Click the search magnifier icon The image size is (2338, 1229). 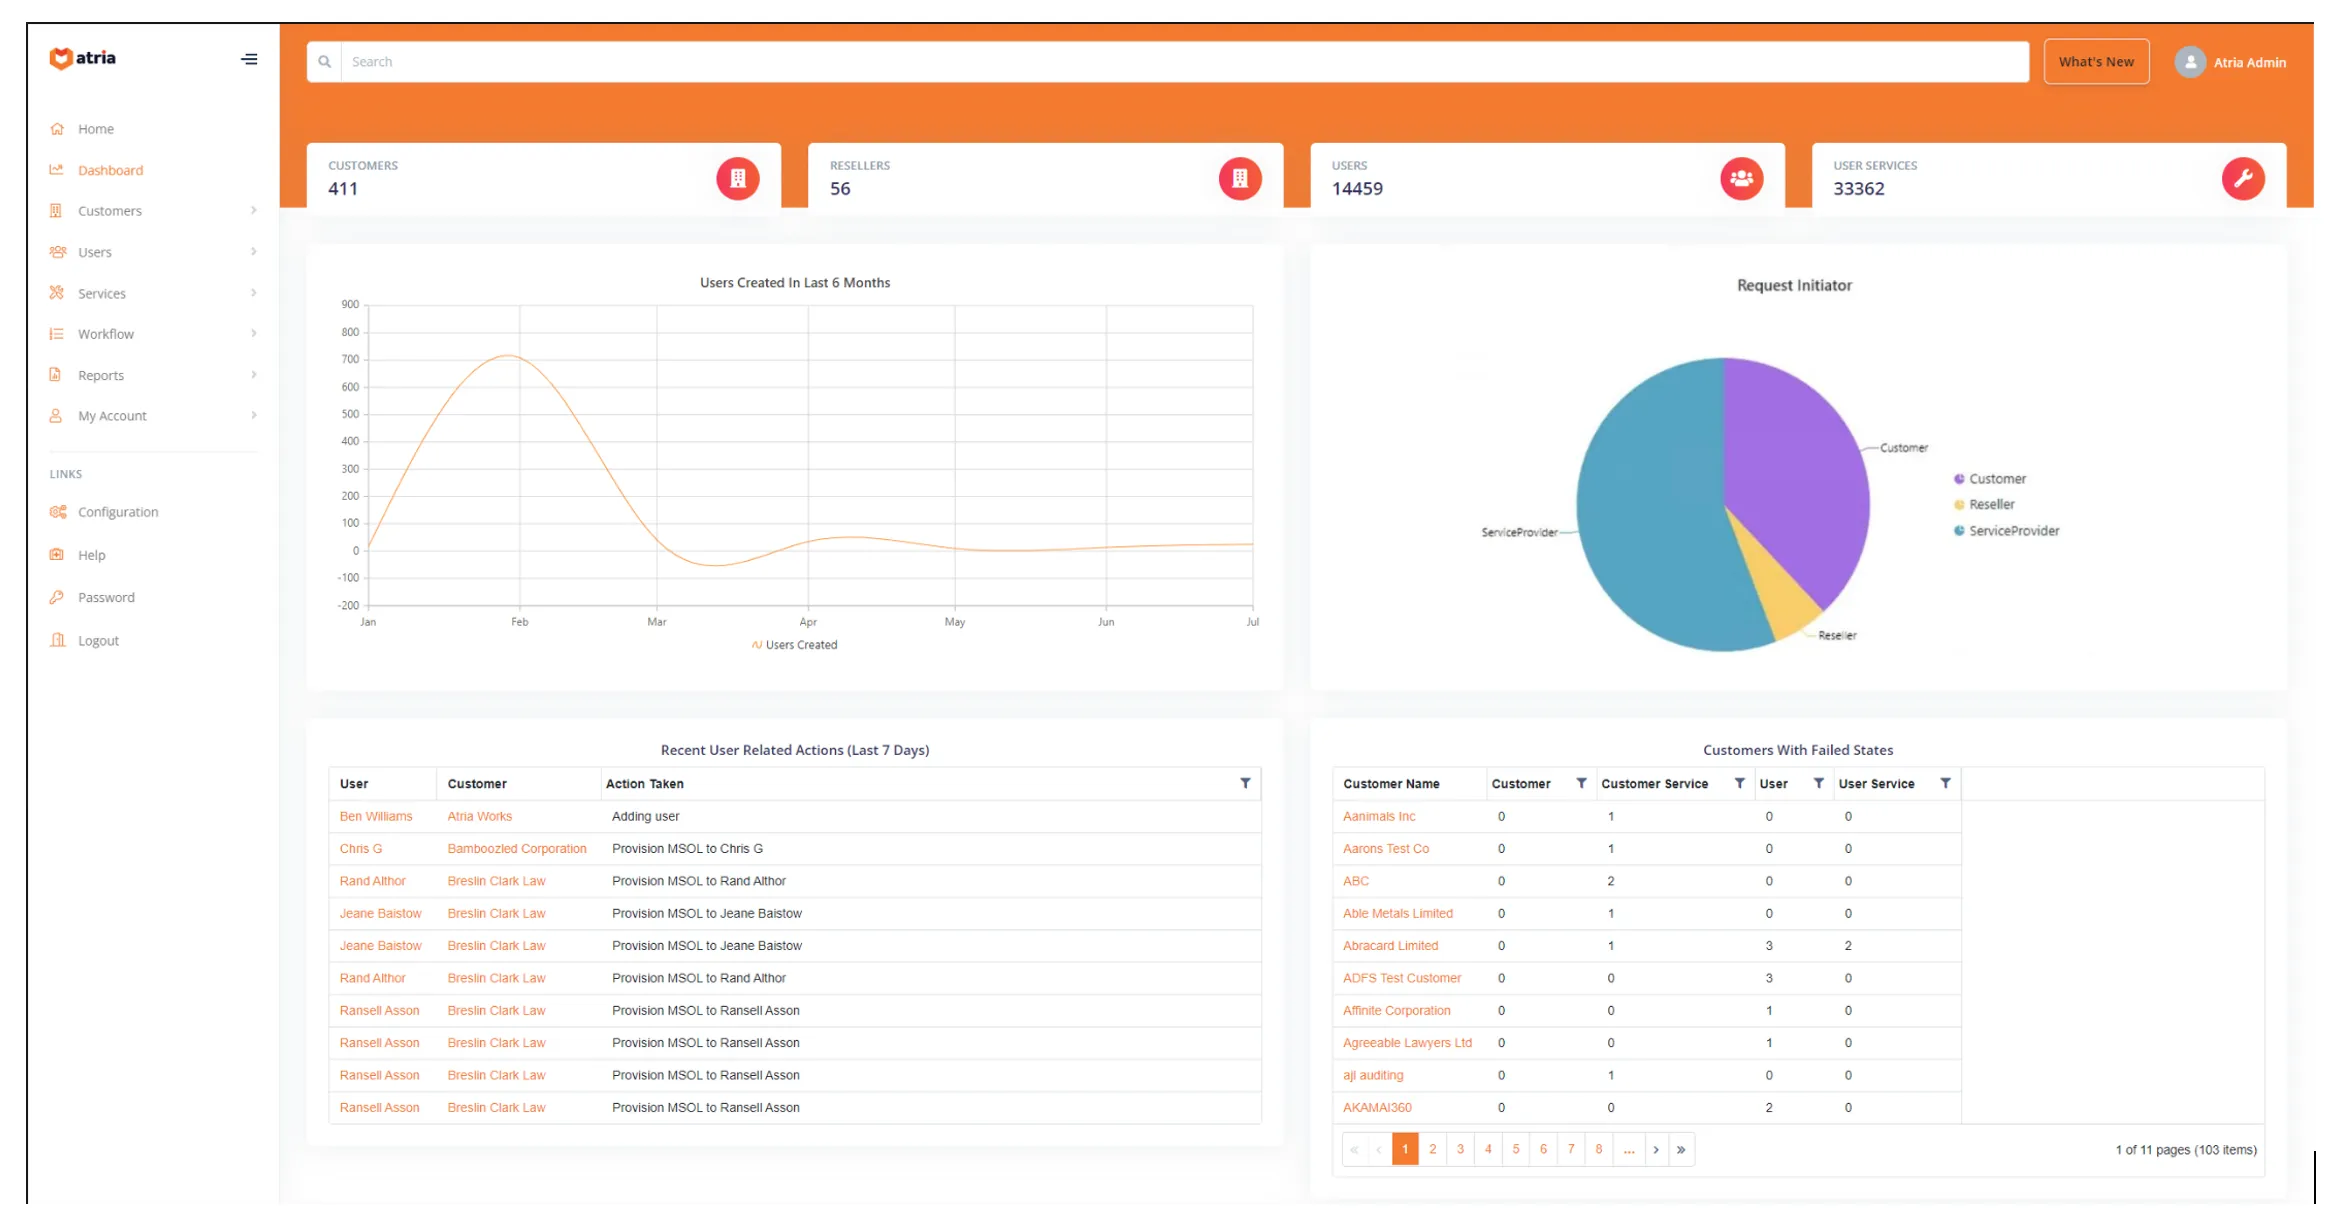[324, 62]
